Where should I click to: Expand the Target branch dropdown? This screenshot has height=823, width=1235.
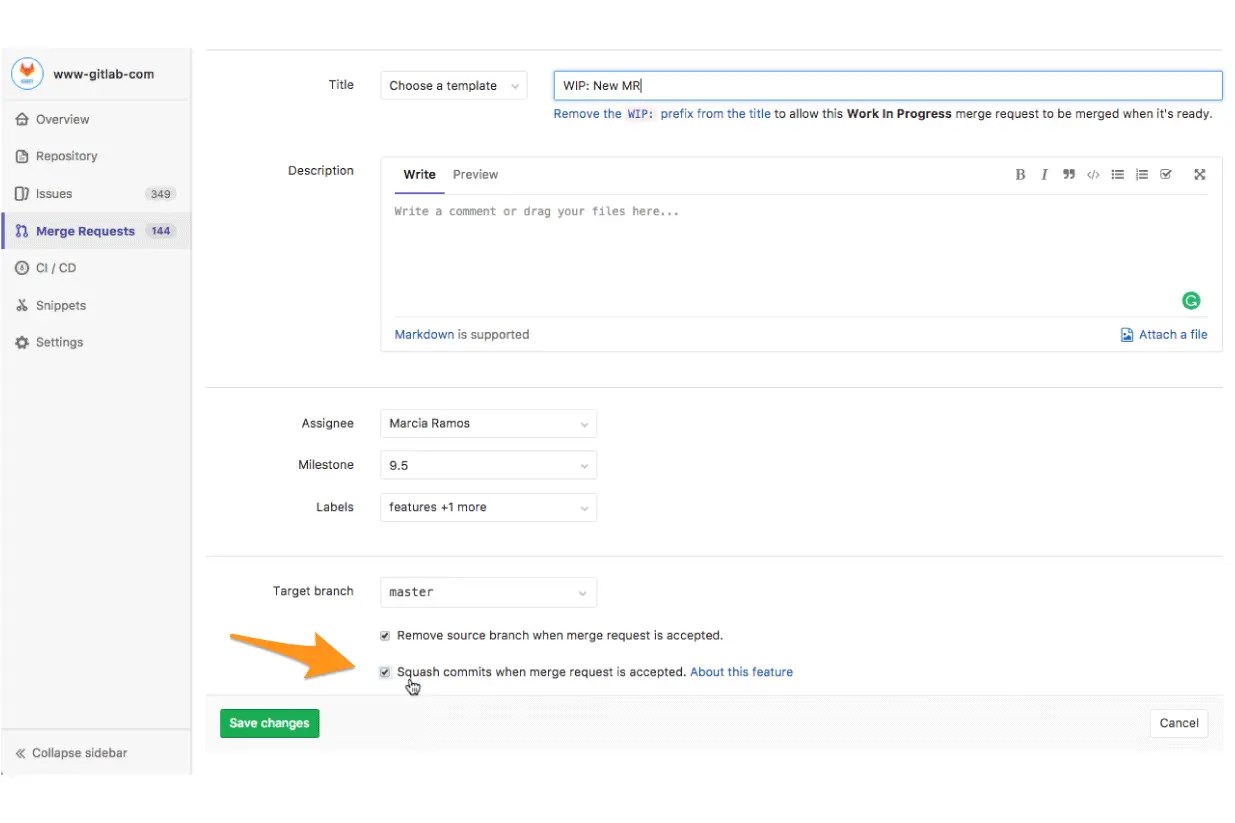[x=488, y=592]
